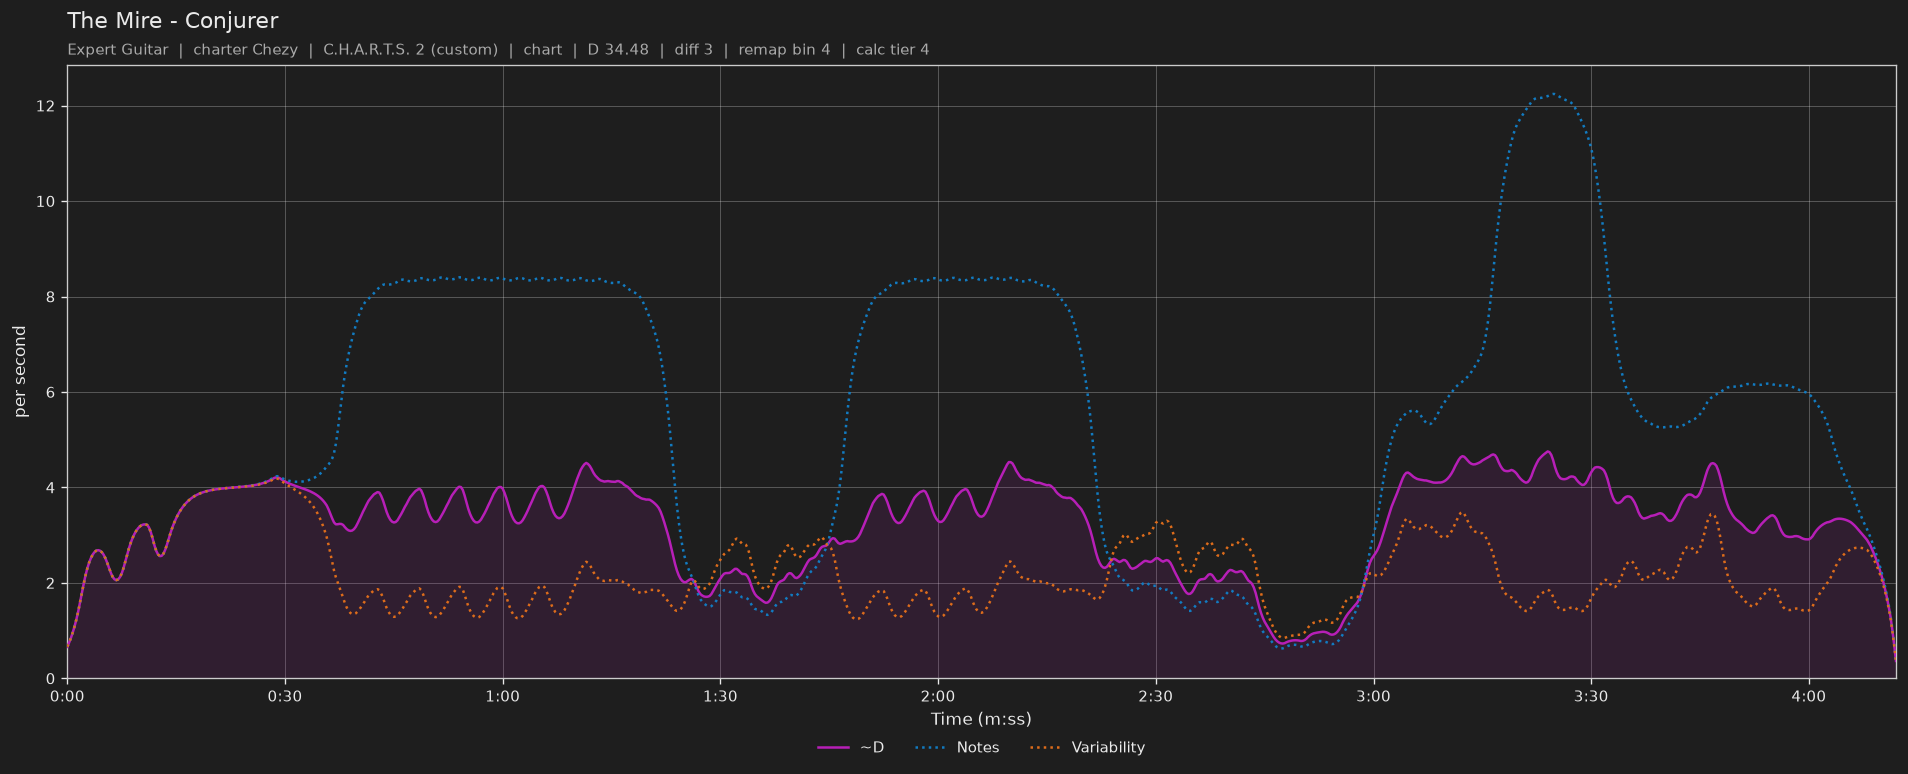This screenshot has width=1908, height=774.
Task: Click 'C.H.A.R.T.S. 2 (custom)' subtitle text
Action: coord(410,49)
